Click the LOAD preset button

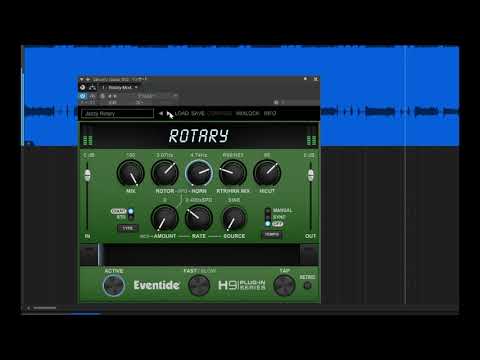[x=182, y=113]
